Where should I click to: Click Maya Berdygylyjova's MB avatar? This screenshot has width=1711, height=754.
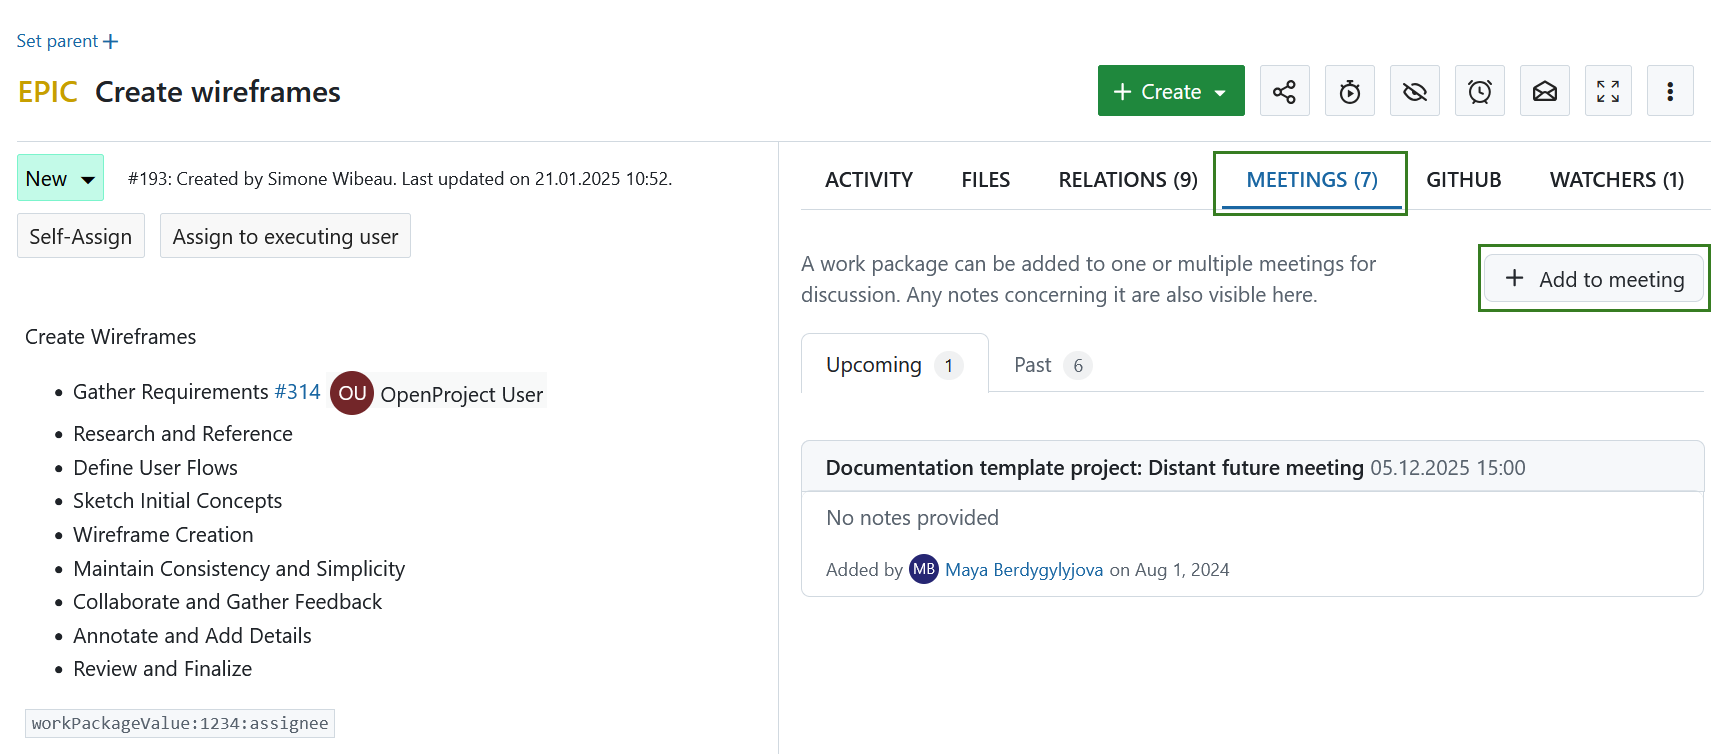[x=923, y=569]
